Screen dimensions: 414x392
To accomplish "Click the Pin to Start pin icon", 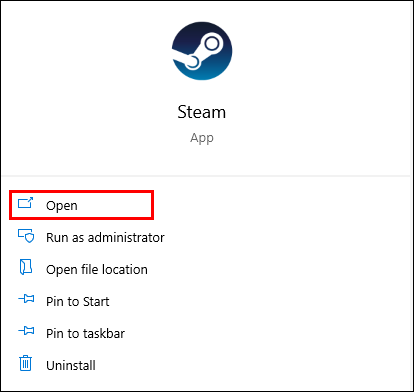I will click(26, 298).
